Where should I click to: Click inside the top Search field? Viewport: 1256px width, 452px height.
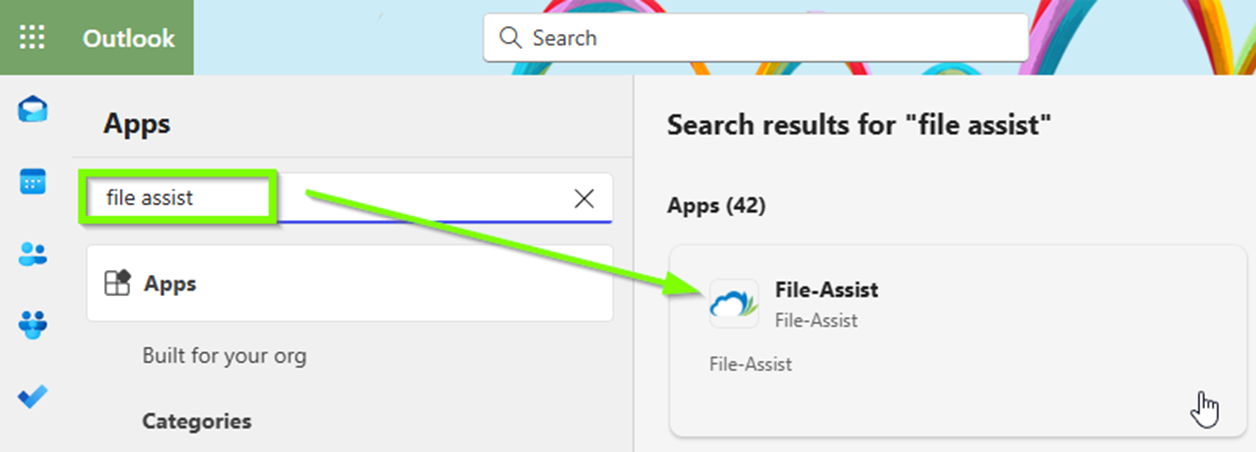pyautogui.click(x=756, y=38)
